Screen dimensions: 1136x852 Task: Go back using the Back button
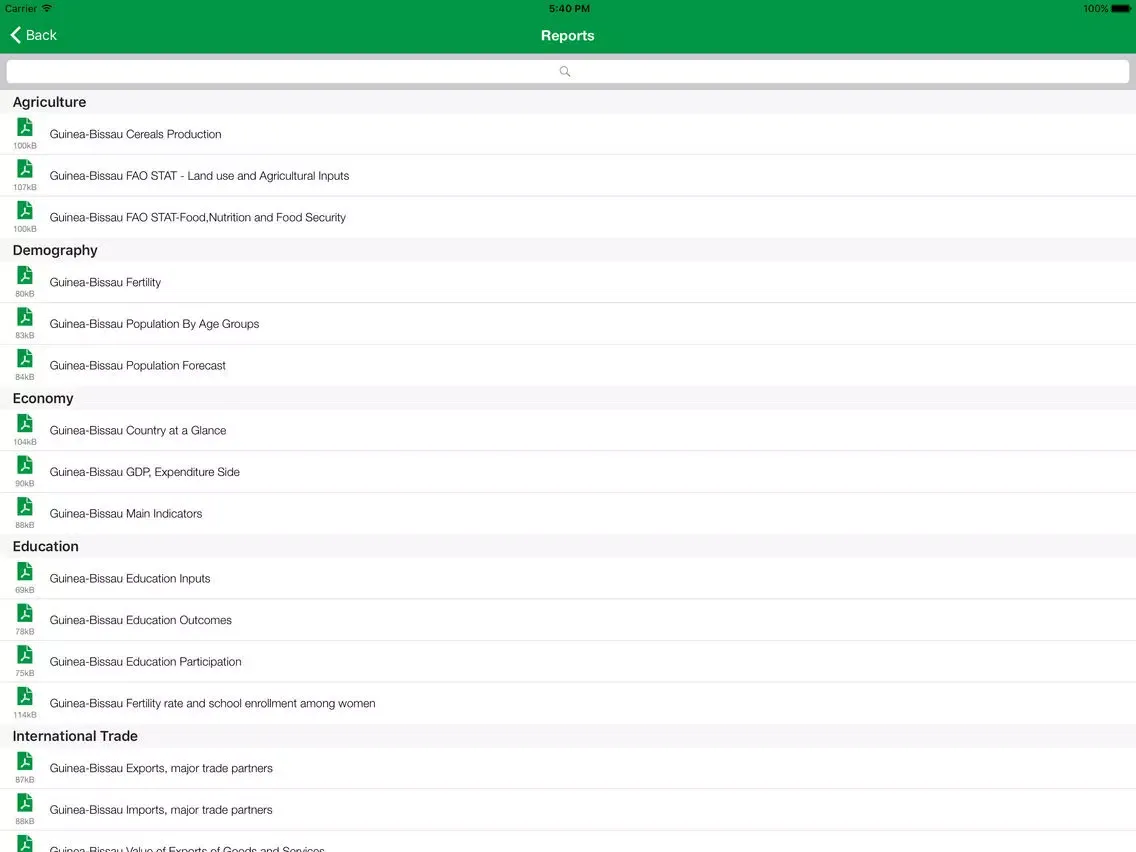pyautogui.click(x=33, y=35)
